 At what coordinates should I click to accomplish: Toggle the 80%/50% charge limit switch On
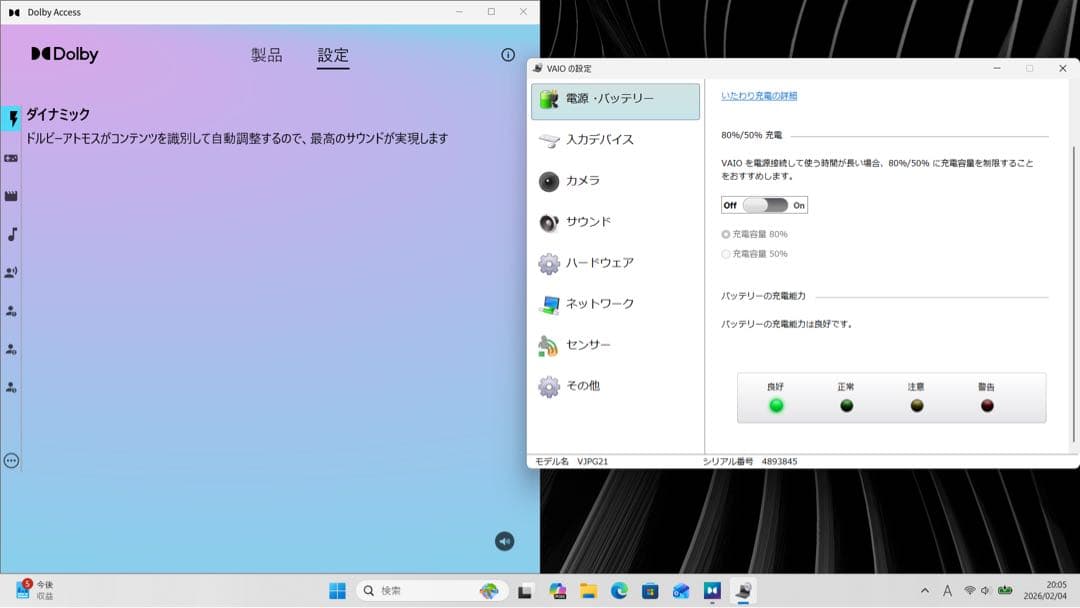point(764,204)
